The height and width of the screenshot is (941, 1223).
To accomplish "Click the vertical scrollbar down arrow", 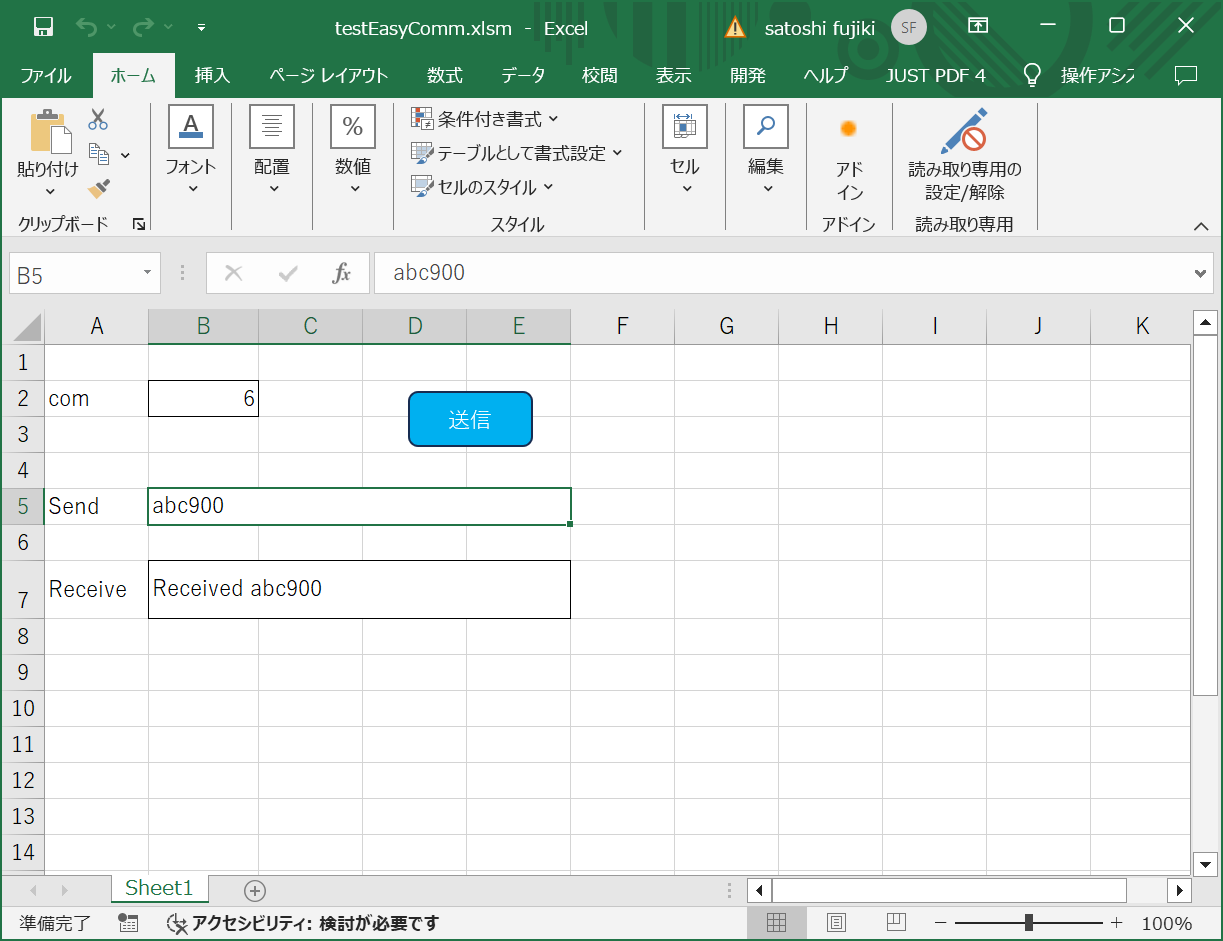I will click(1205, 864).
